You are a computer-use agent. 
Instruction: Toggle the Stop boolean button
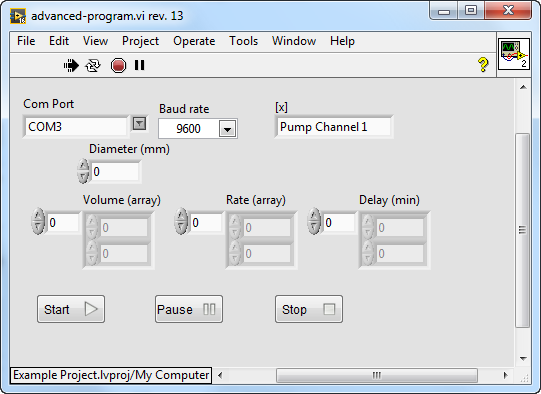[309, 309]
